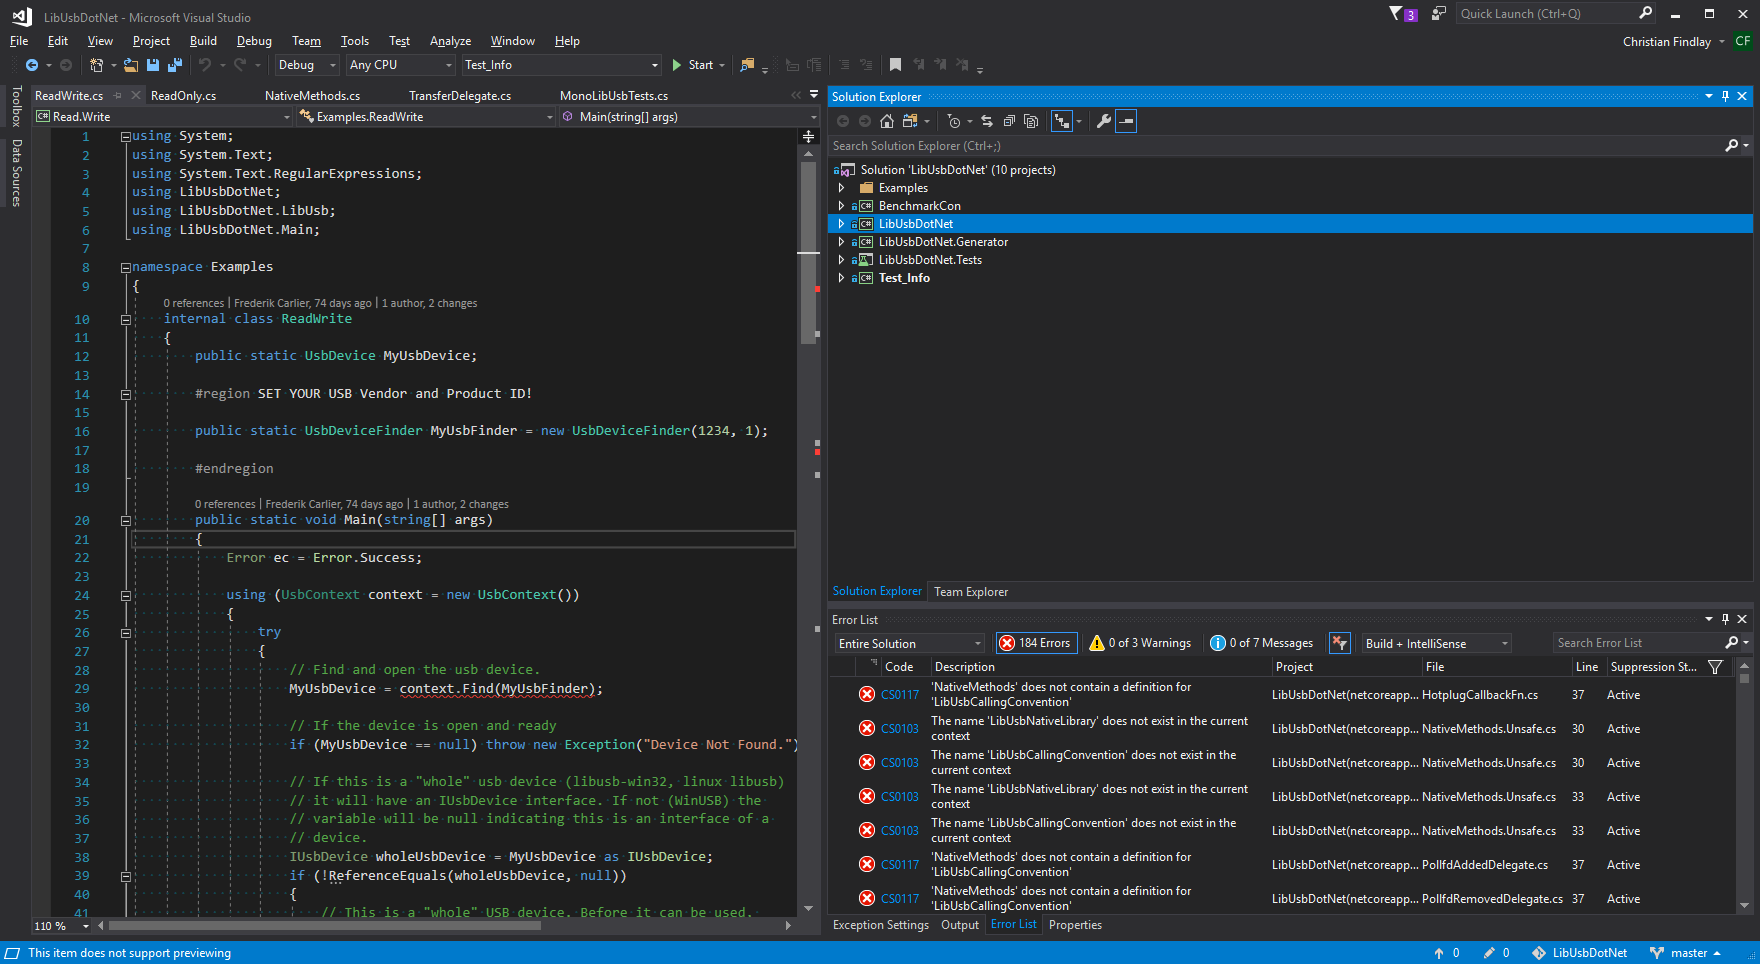
Task: Click the Start debugging button
Action: tap(693, 65)
